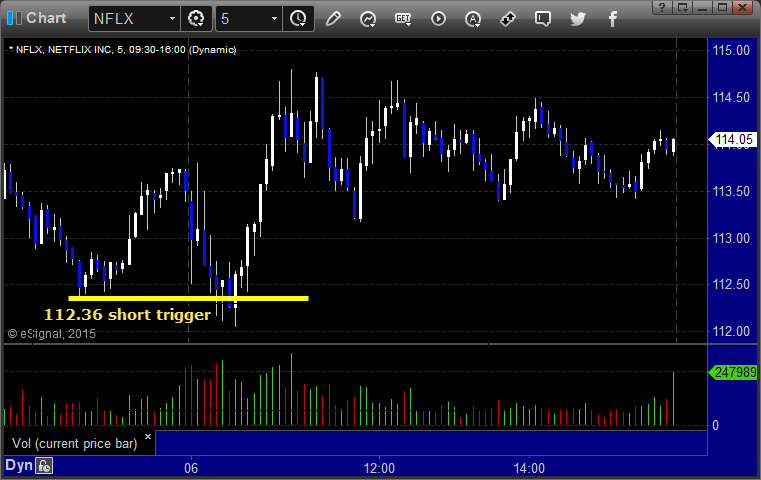
Task: Click the 113.00 price axis label
Action: point(731,238)
